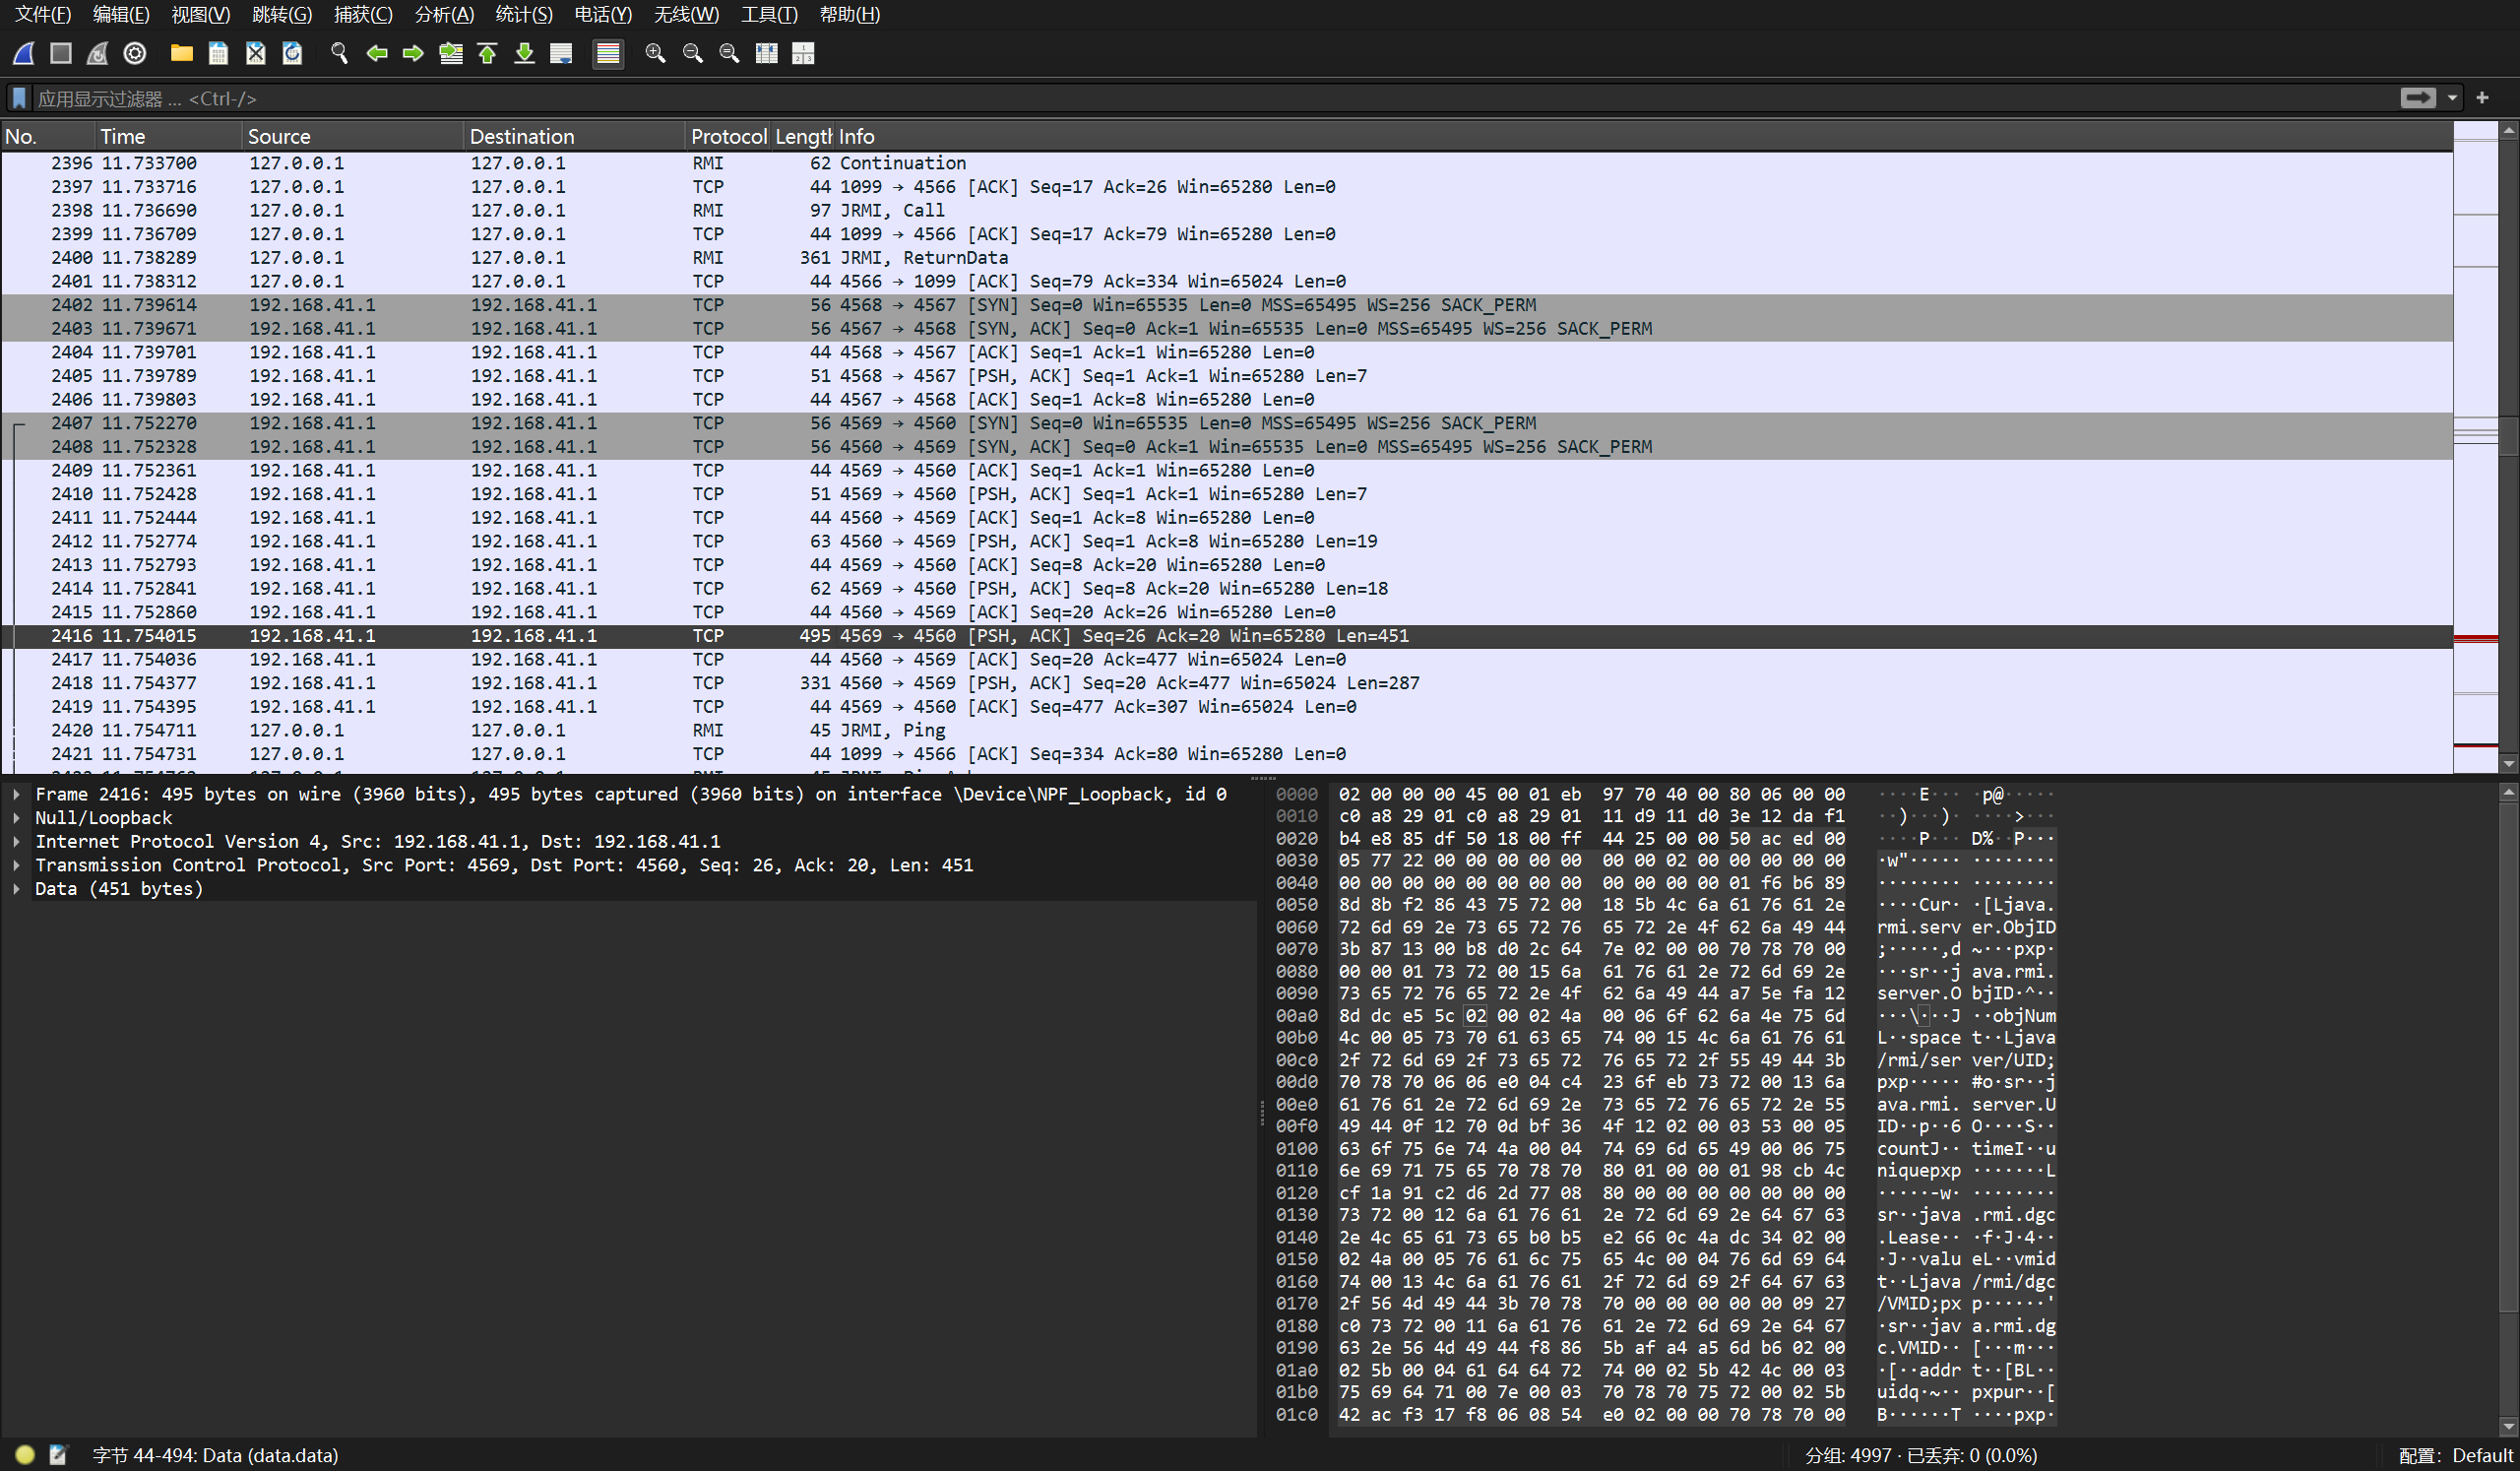Go forward in packet history arrow
The width and height of the screenshot is (2520, 1471).
point(413,53)
